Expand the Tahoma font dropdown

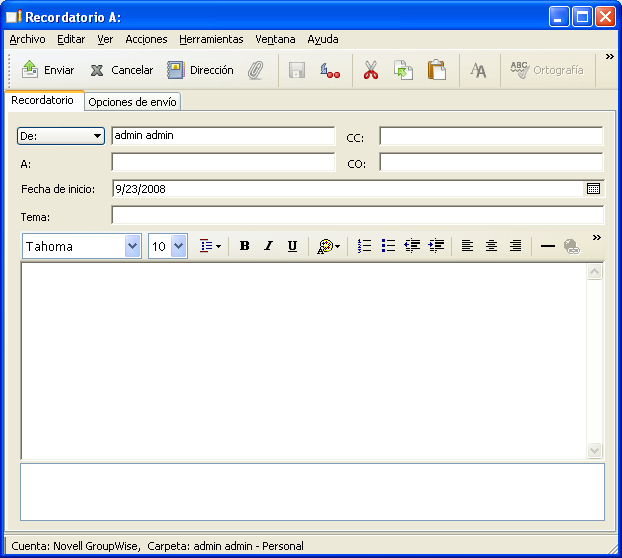click(x=132, y=246)
